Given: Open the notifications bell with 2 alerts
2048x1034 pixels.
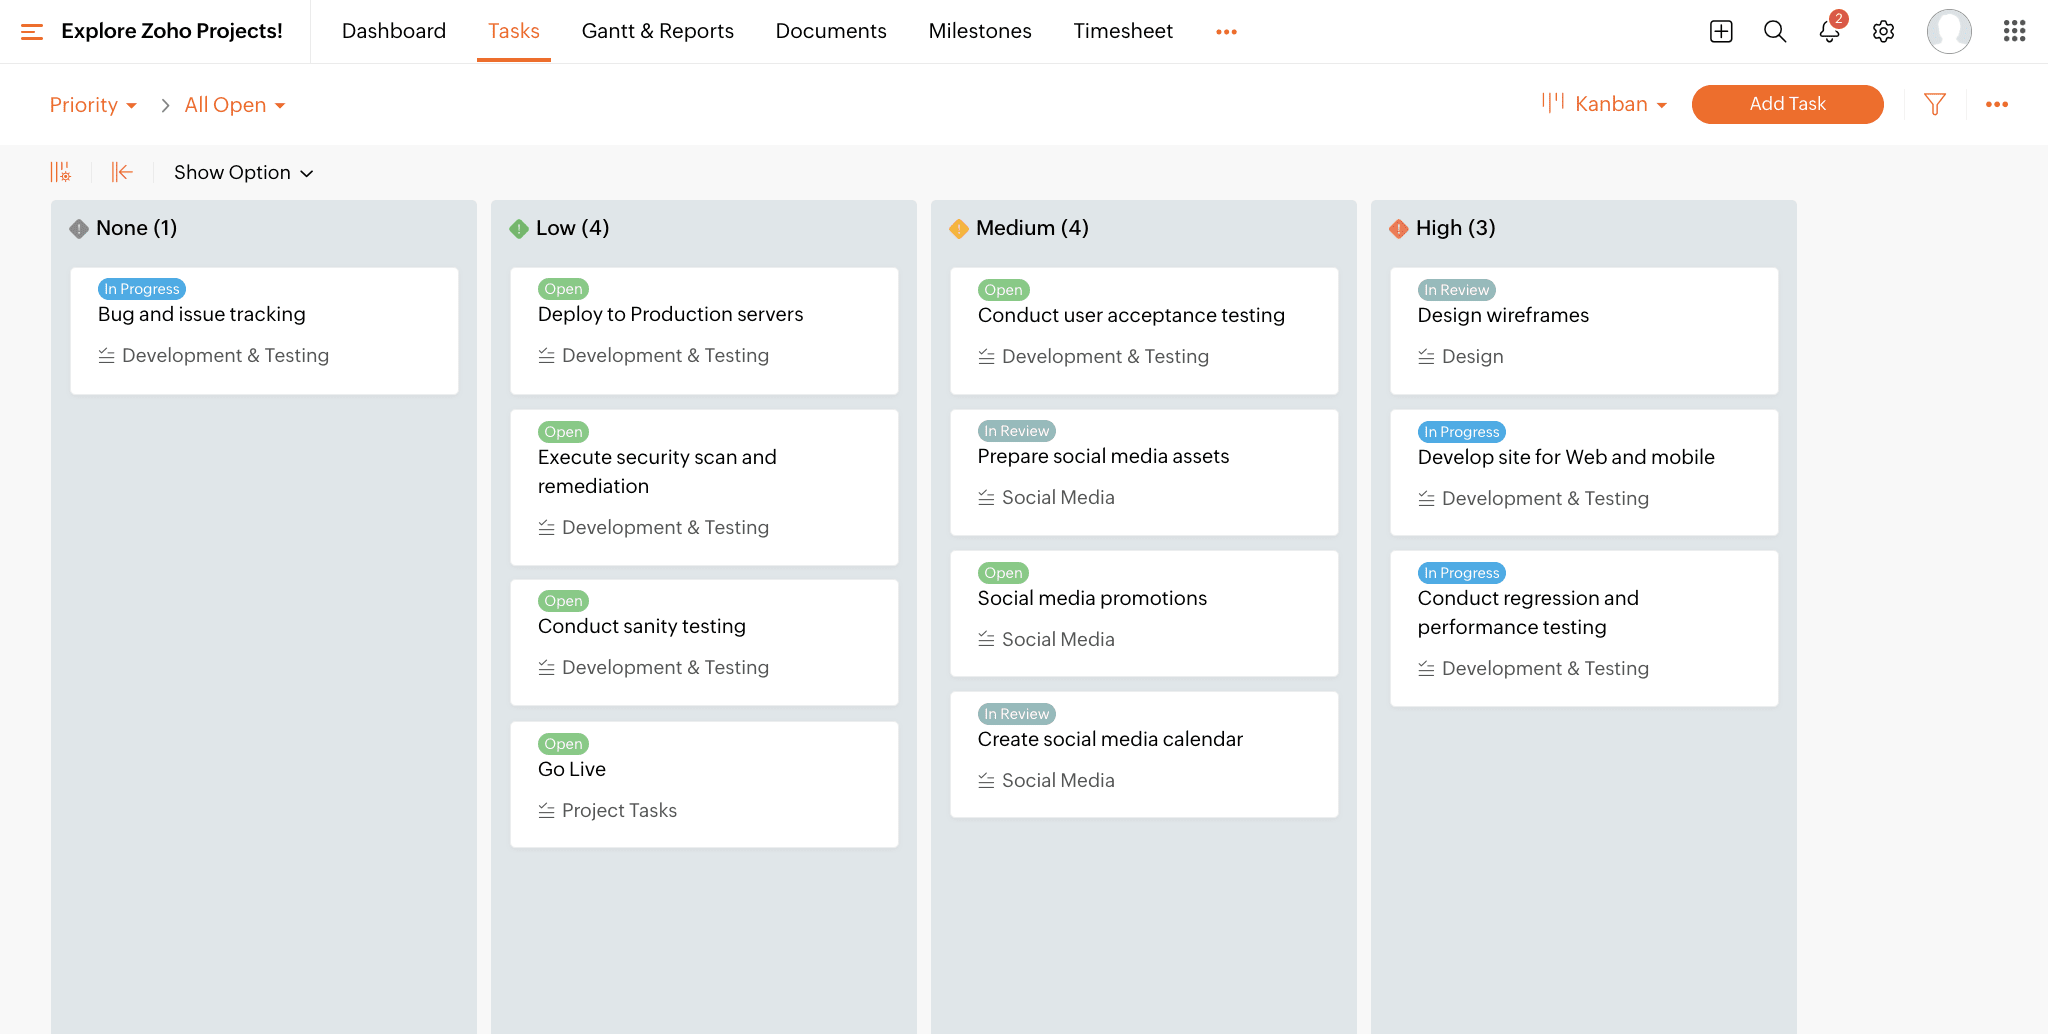Looking at the screenshot, I should [x=1829, y=31].
